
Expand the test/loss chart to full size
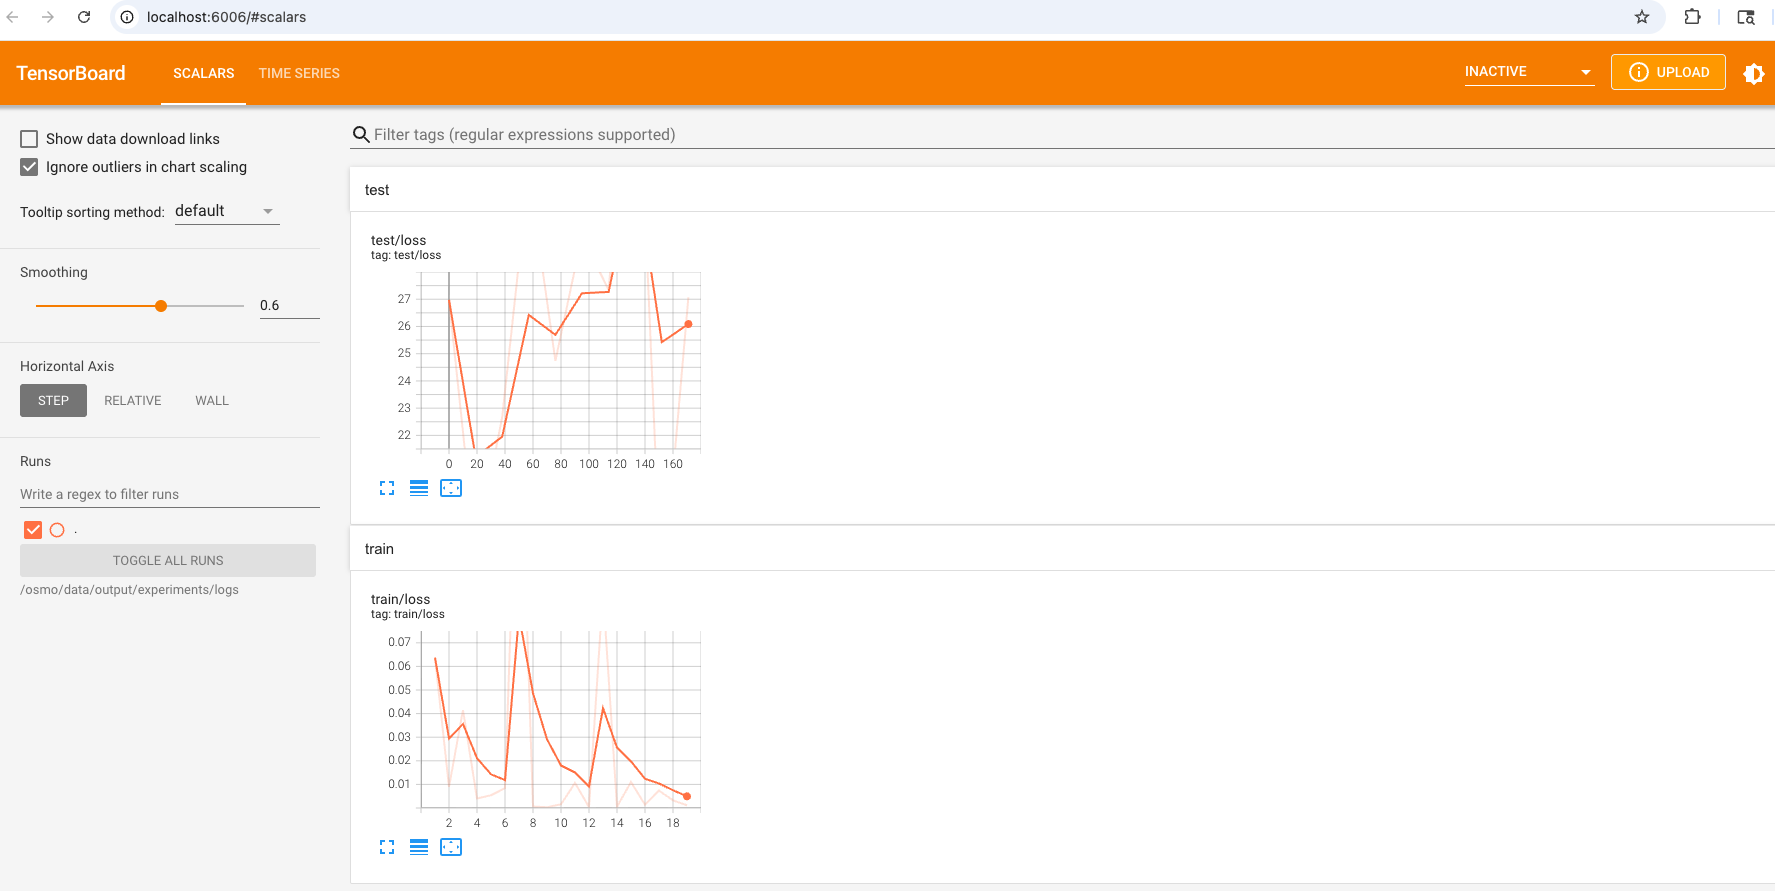(387, 488)
